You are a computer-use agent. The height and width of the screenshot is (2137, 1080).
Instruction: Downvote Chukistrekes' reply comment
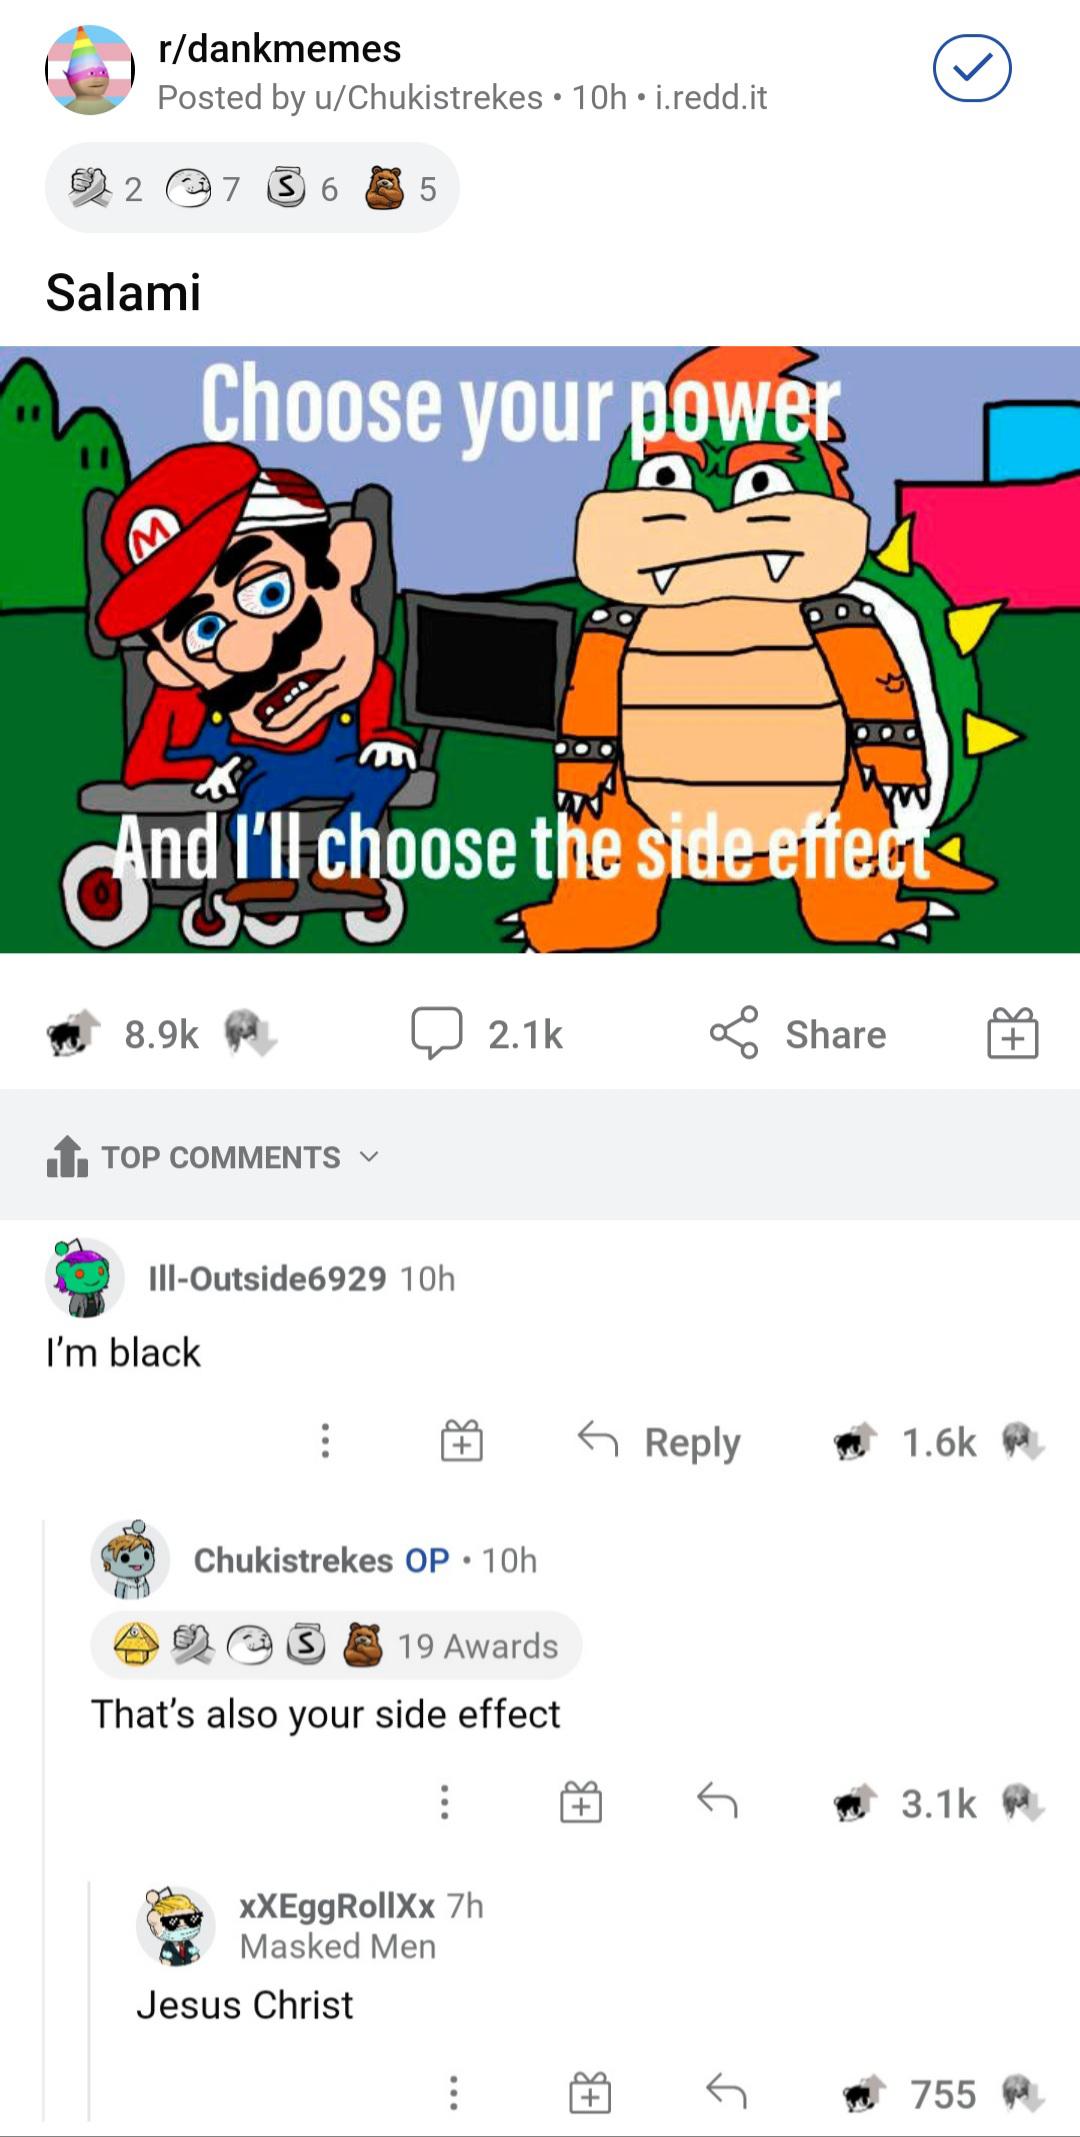(x=1021, y=1803)
